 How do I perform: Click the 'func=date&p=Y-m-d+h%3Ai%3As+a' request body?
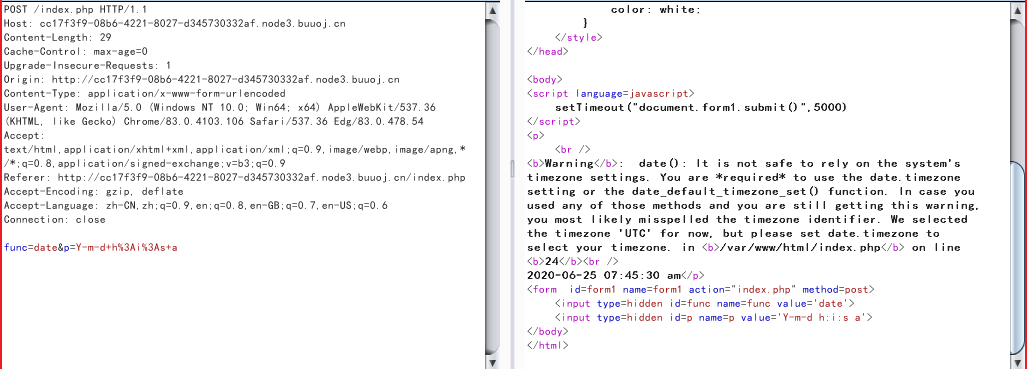pos(90,247)
